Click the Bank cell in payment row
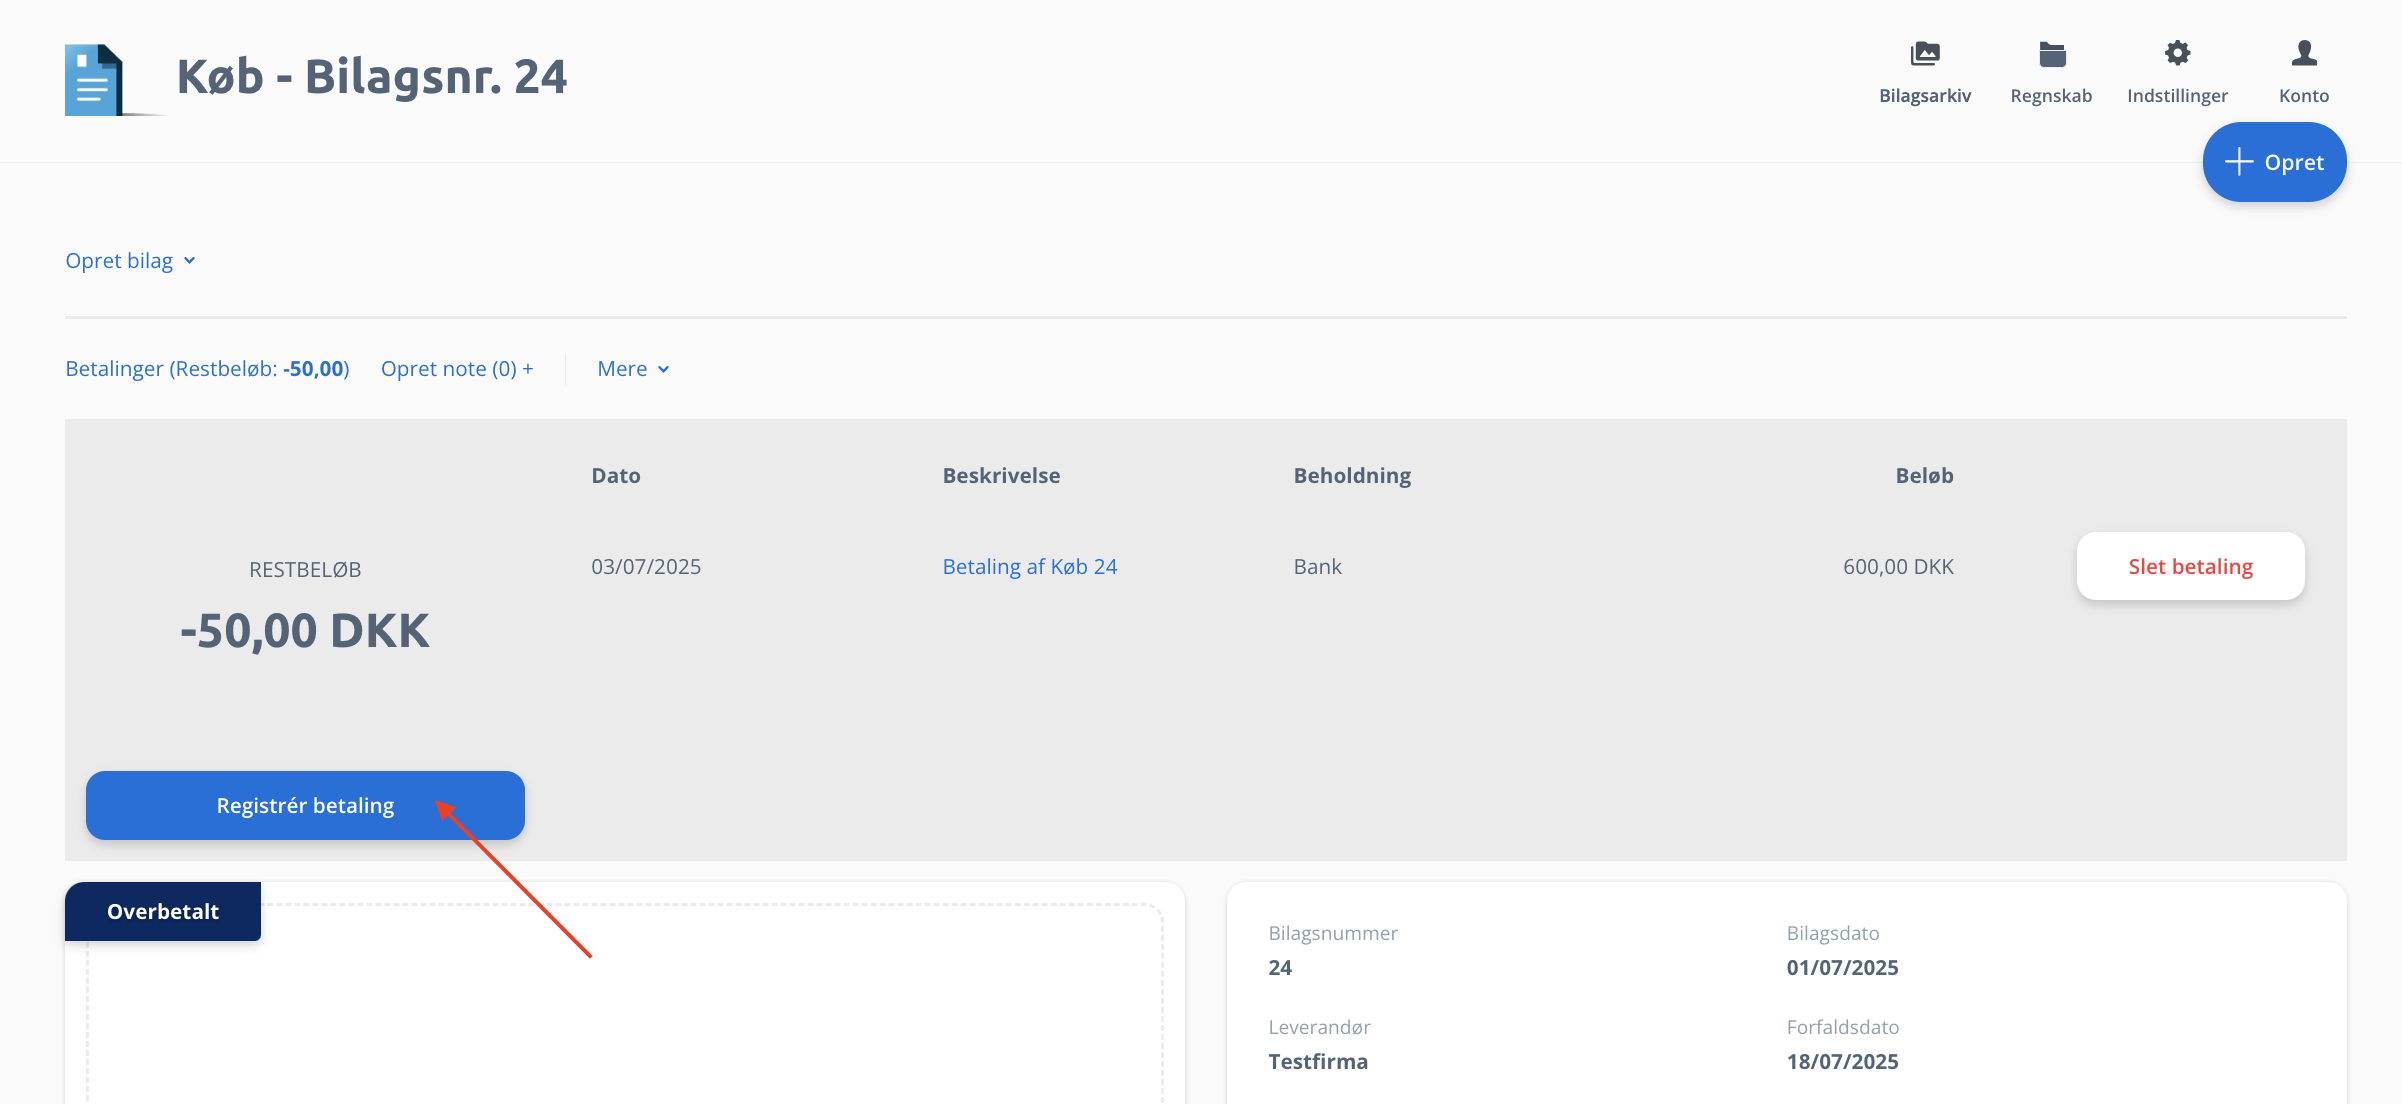Screen dimensions: 2402x1104 [1317, 567]
